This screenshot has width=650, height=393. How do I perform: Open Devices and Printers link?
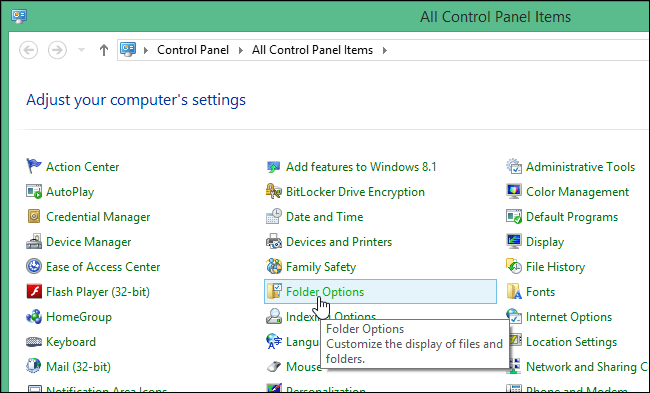(x=339, y=242)
